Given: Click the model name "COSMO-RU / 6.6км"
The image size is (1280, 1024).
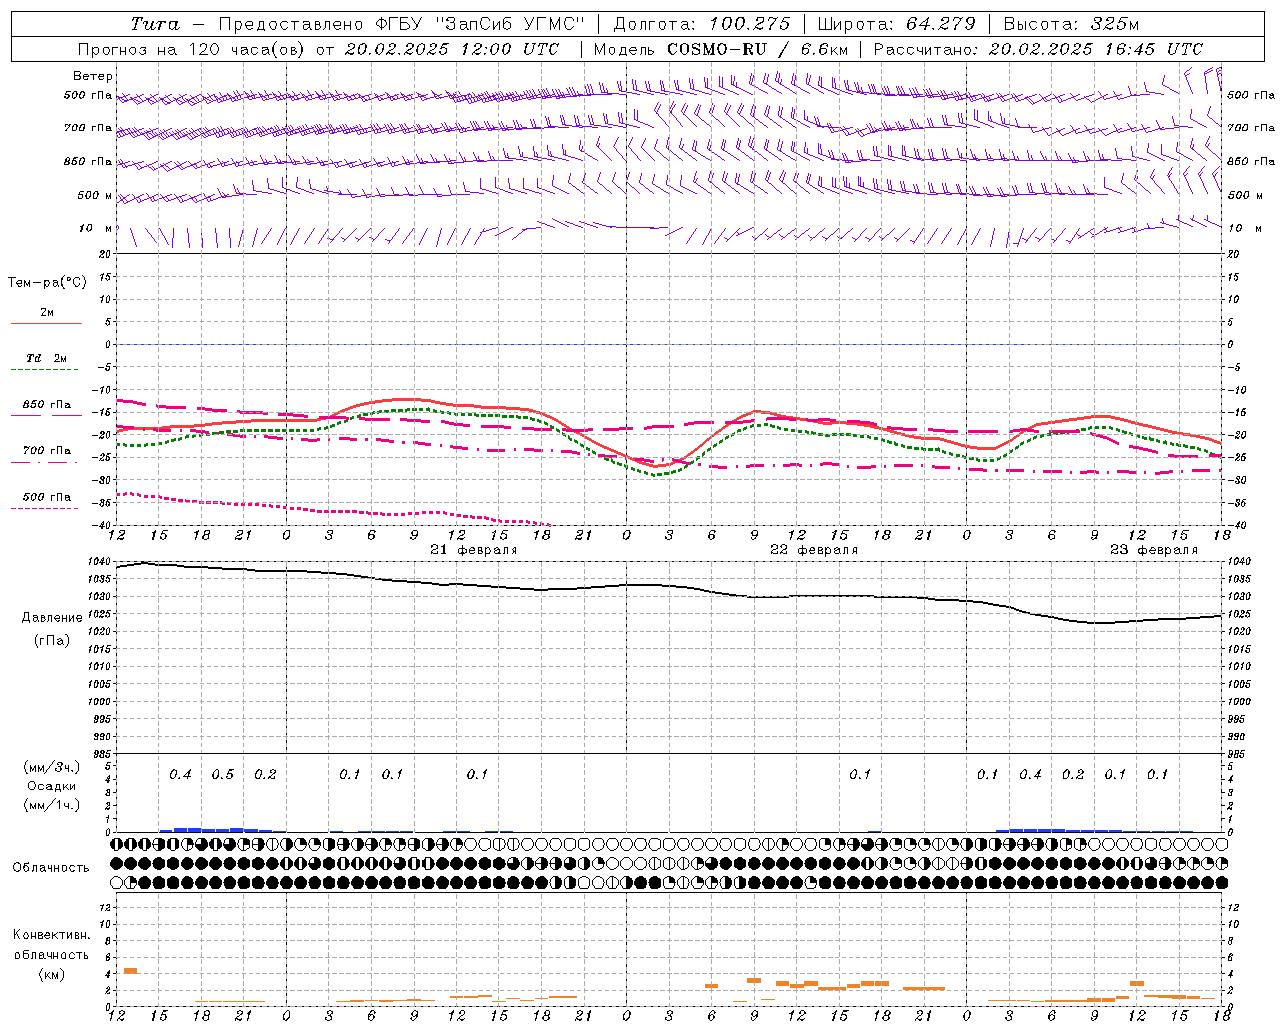Looking at the screenshot, I should [757, 49].
